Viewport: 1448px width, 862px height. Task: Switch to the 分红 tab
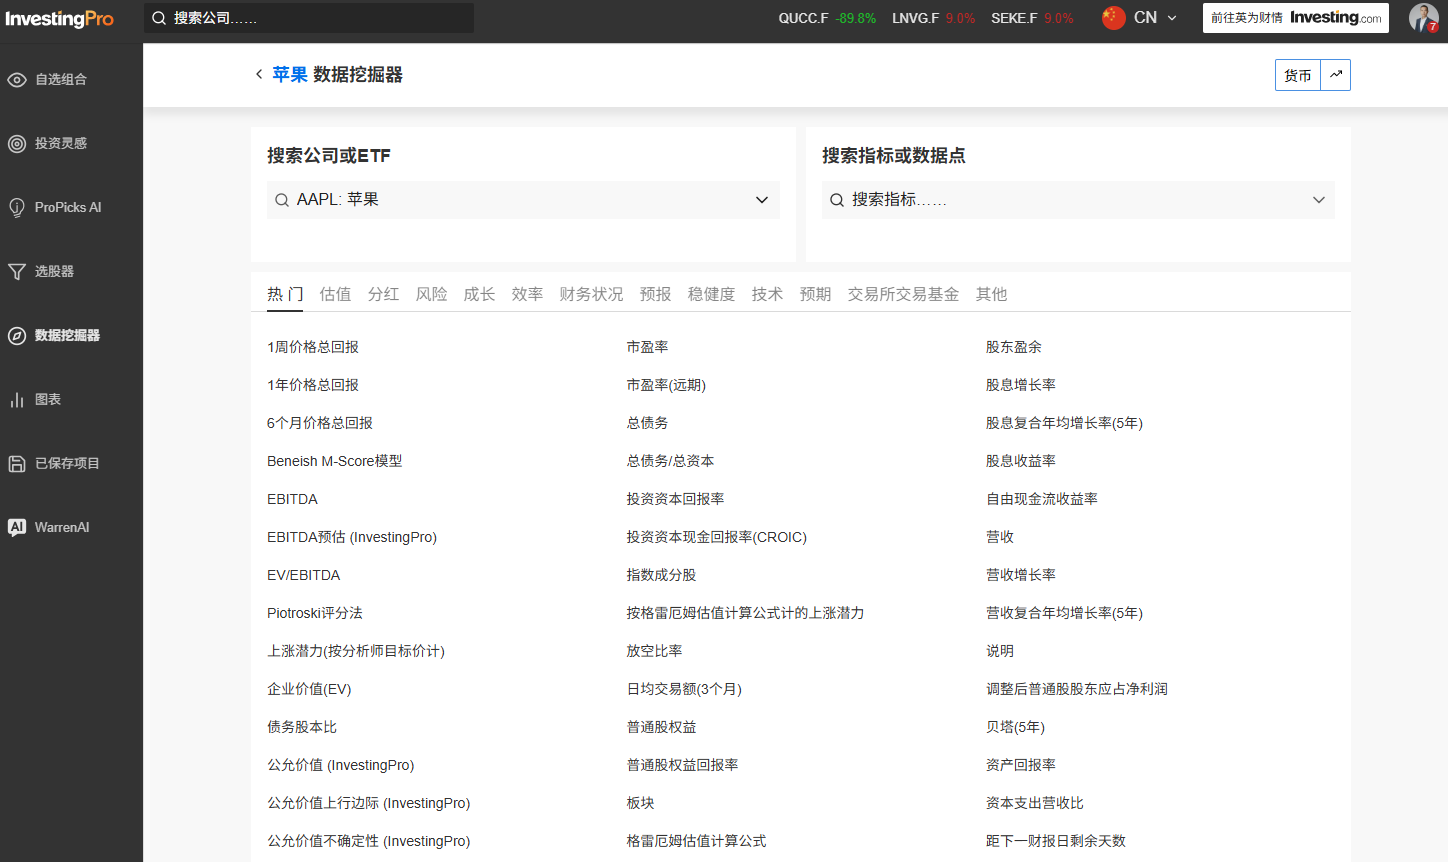pos(383,294)
